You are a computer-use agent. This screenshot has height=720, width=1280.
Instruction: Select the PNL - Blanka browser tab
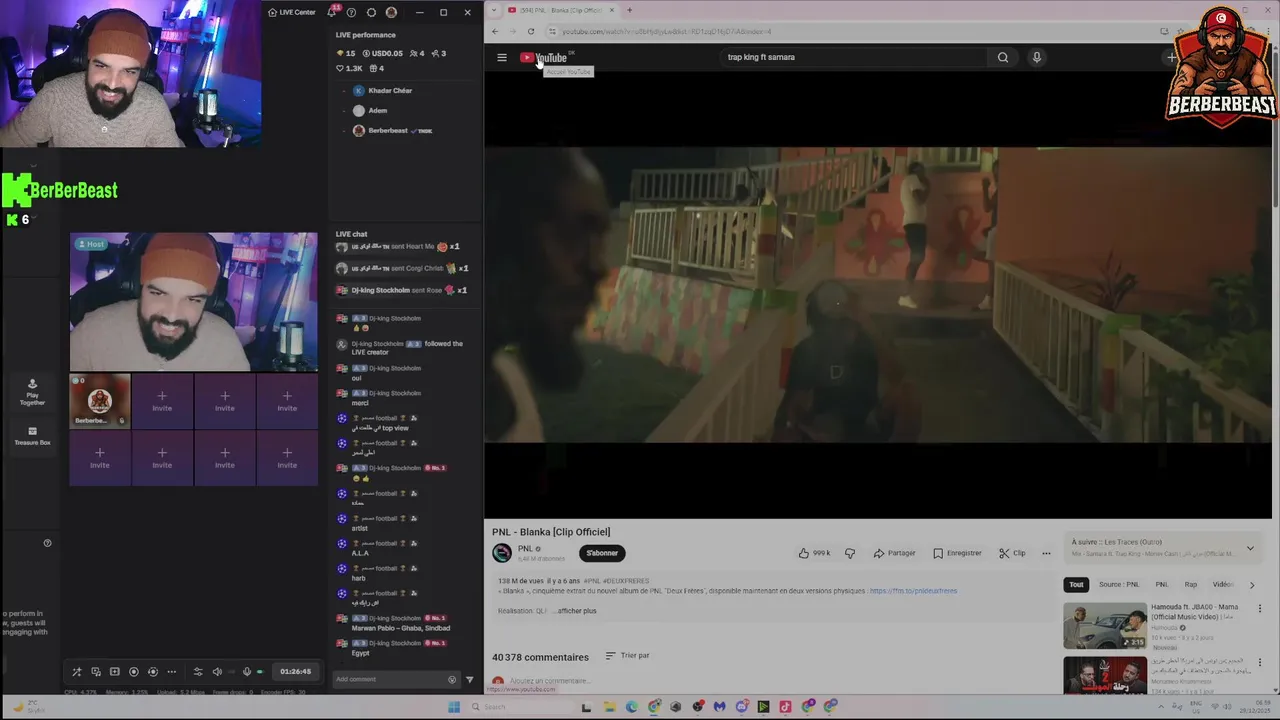click(561, 10)
